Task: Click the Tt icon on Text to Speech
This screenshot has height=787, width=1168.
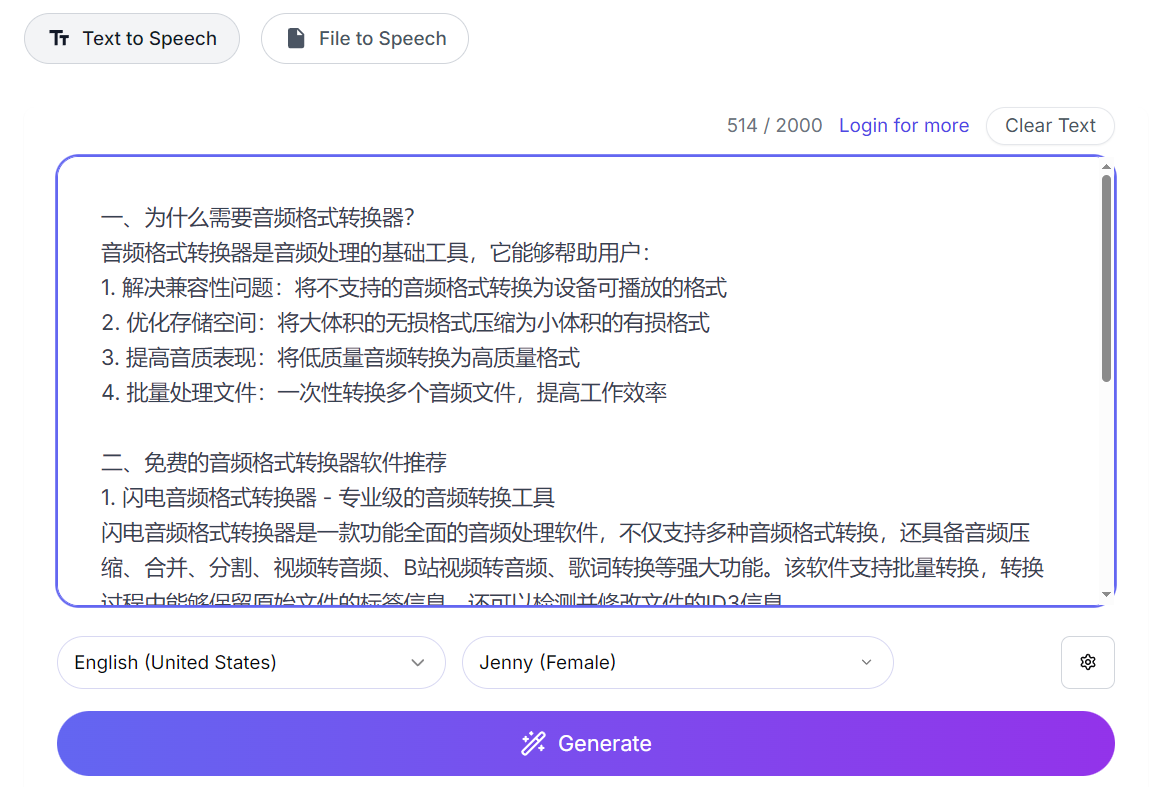Action: tap(60, 39)
